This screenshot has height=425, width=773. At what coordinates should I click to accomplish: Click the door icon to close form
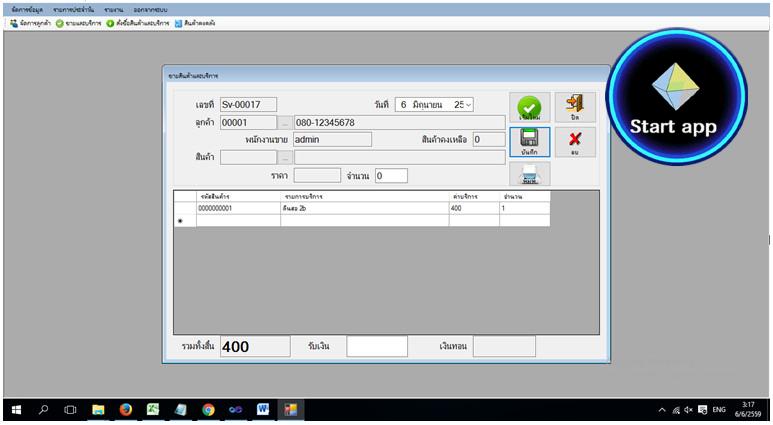[574, 107]
